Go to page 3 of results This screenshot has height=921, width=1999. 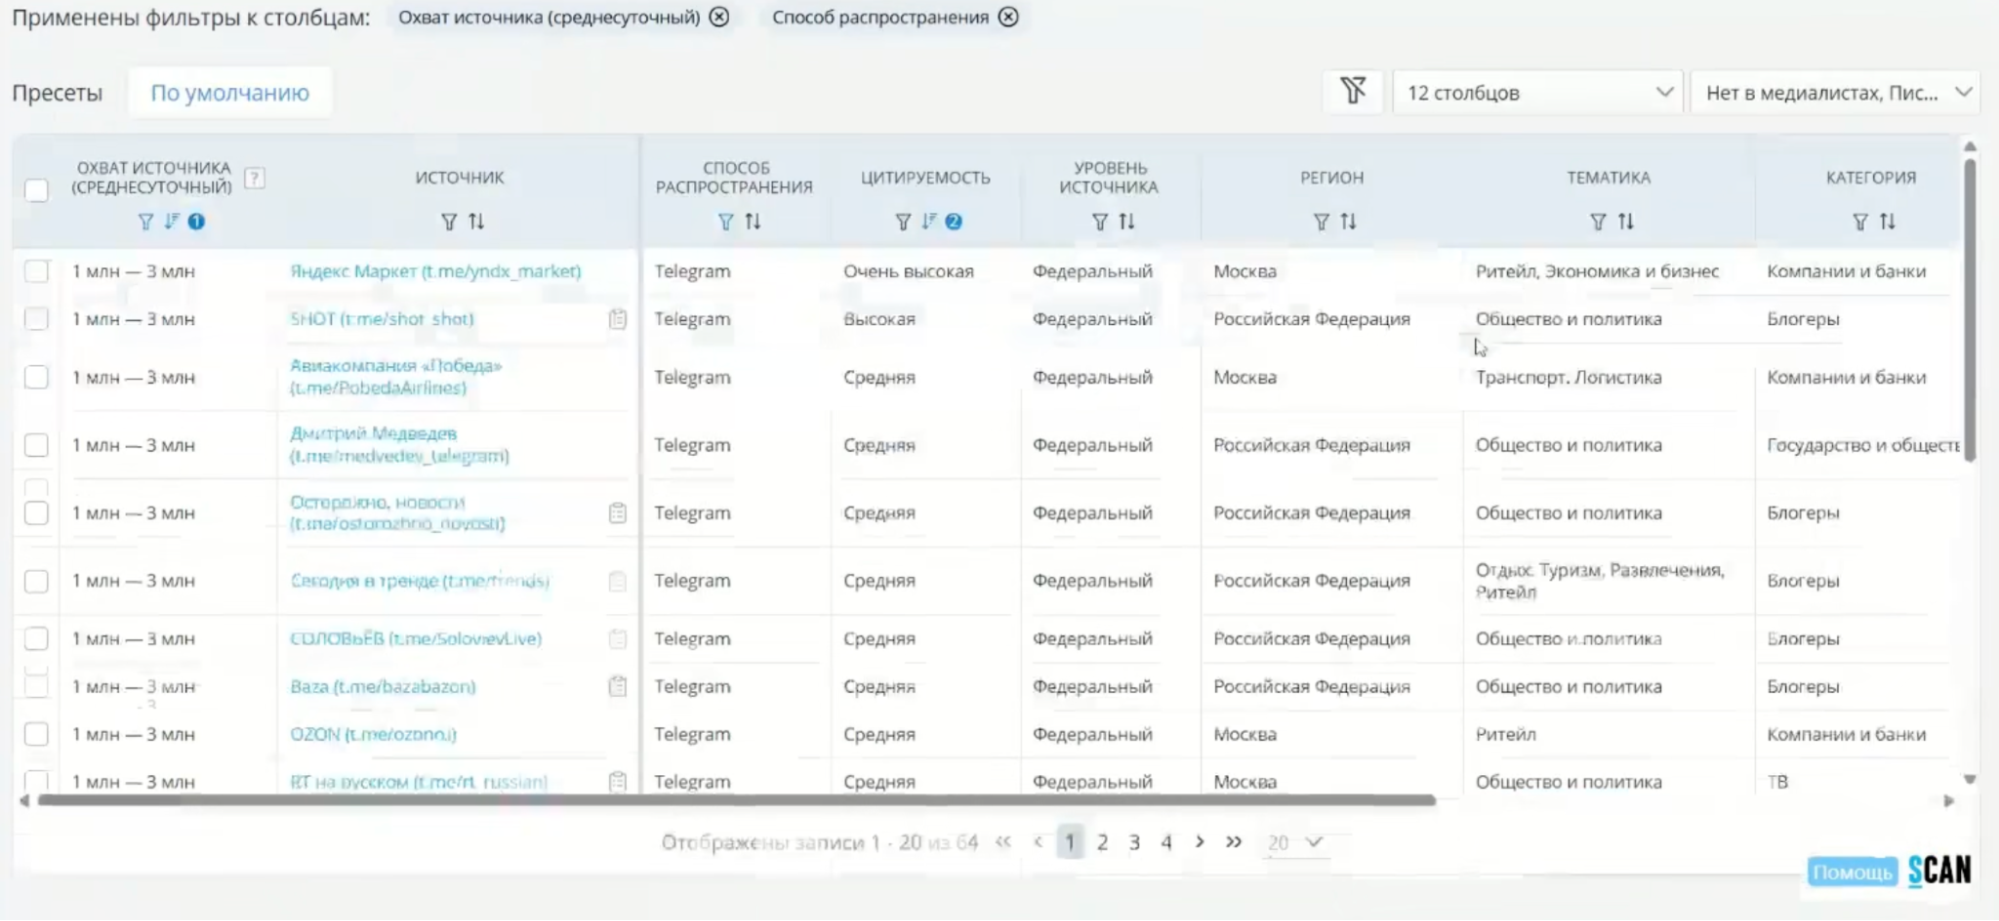pyautogui.click(x=1134, y=842)
